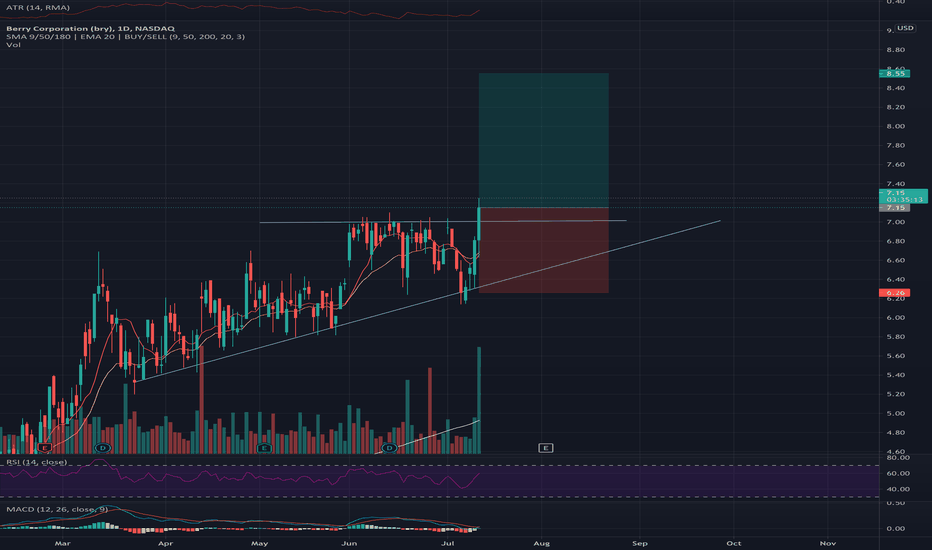
Task: Click the 8.55 profit target price label
Action: (x=895, y=73)
